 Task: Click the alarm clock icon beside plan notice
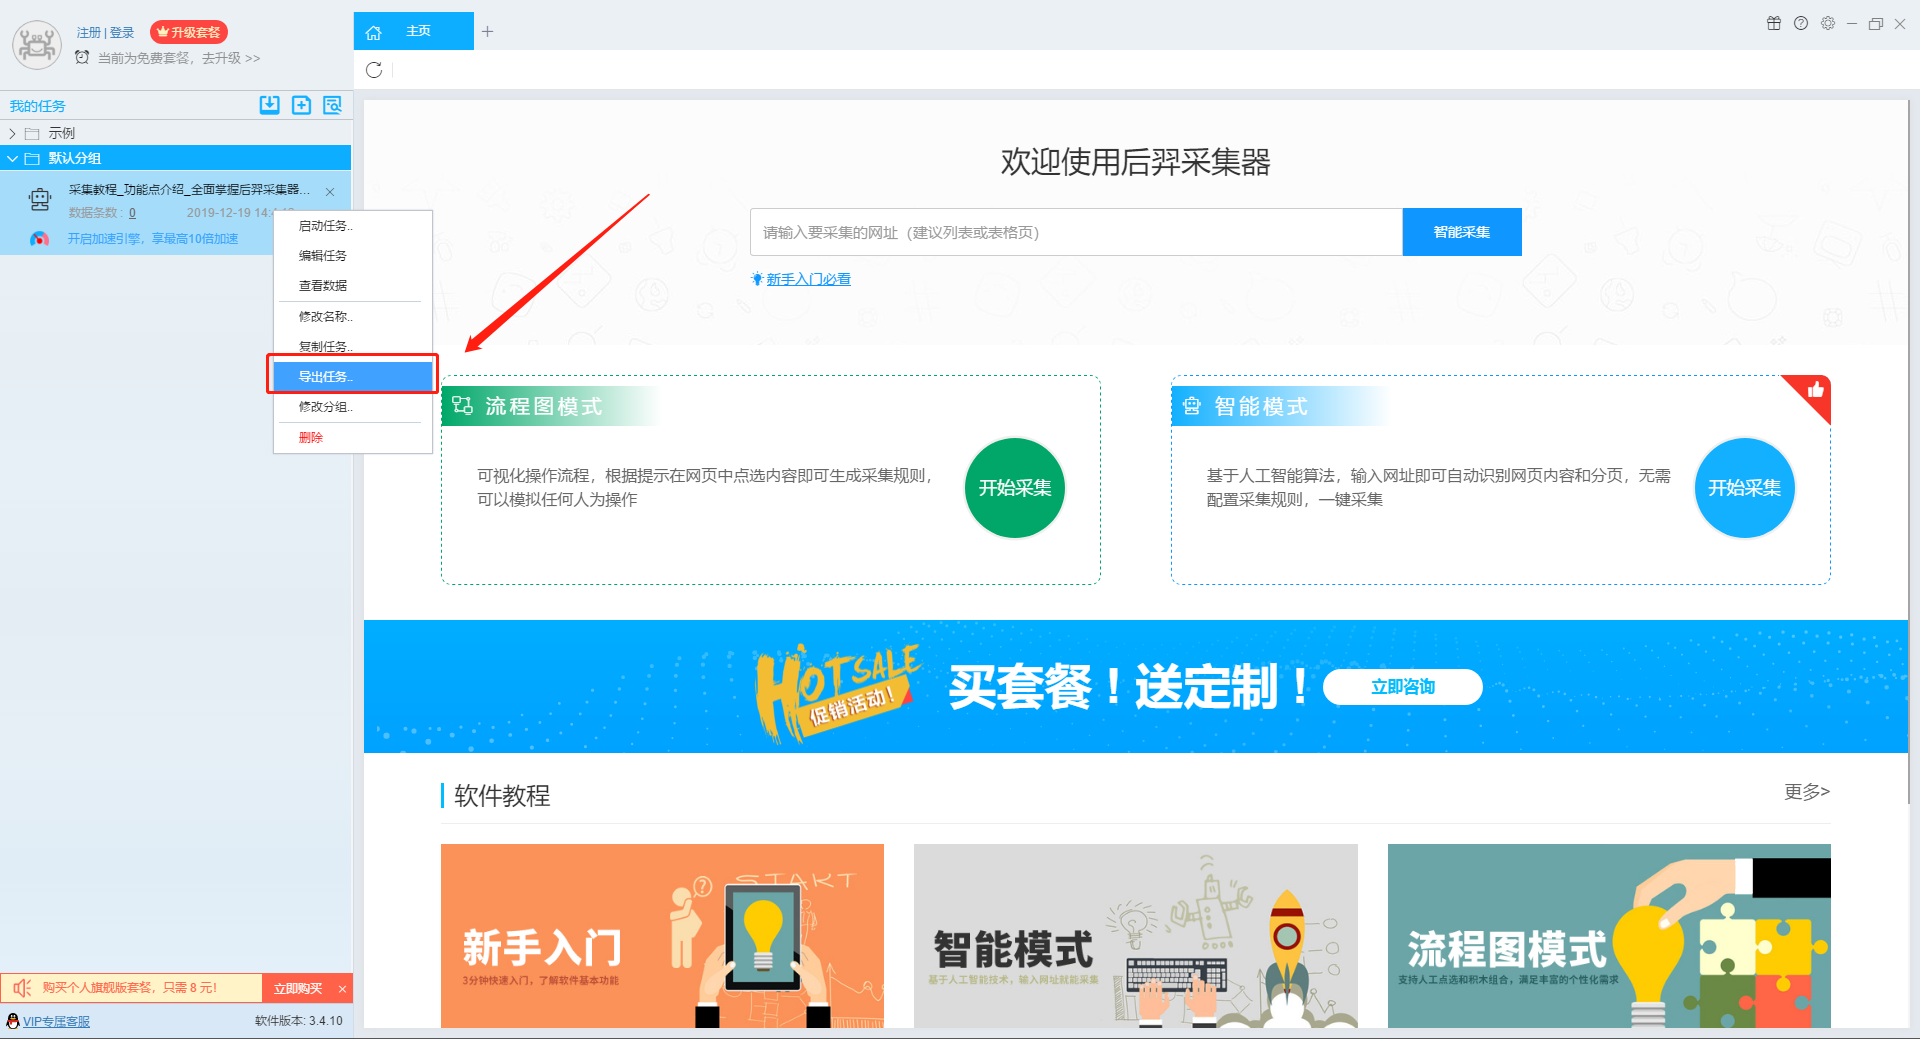82,57
